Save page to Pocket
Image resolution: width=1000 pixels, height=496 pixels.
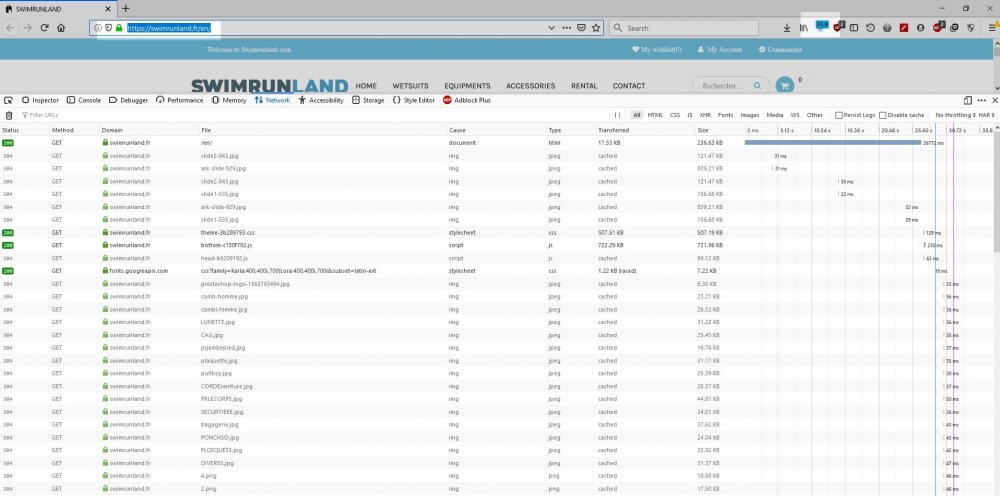coord(582,28)
